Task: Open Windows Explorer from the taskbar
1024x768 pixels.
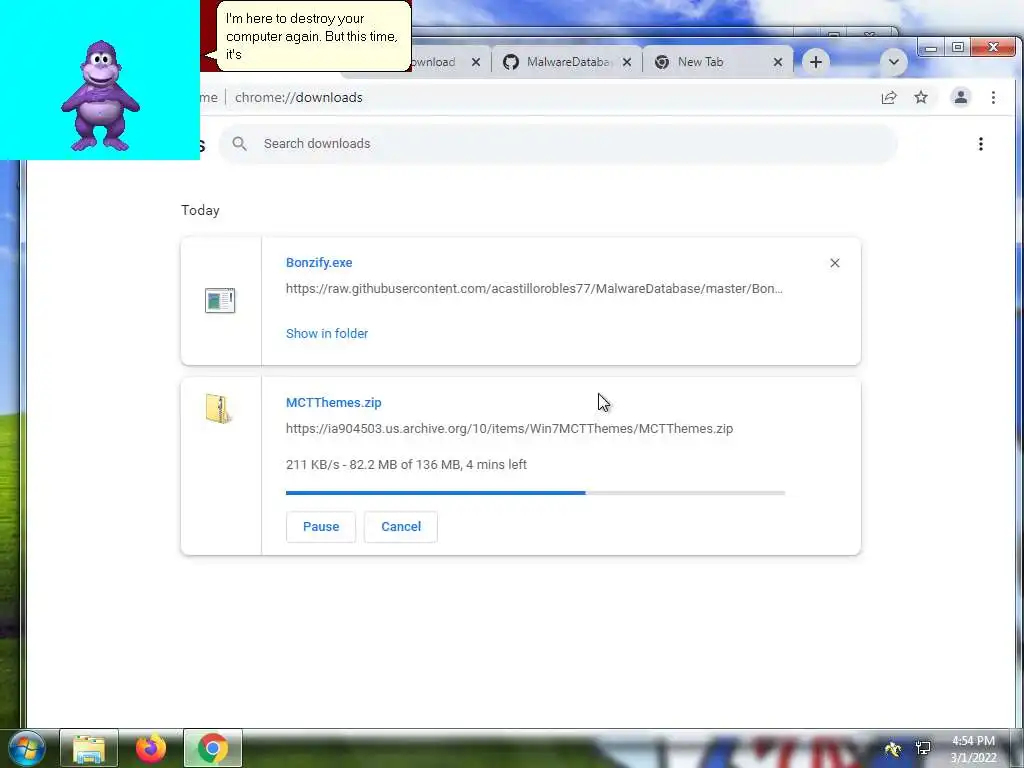Action: 89,748
